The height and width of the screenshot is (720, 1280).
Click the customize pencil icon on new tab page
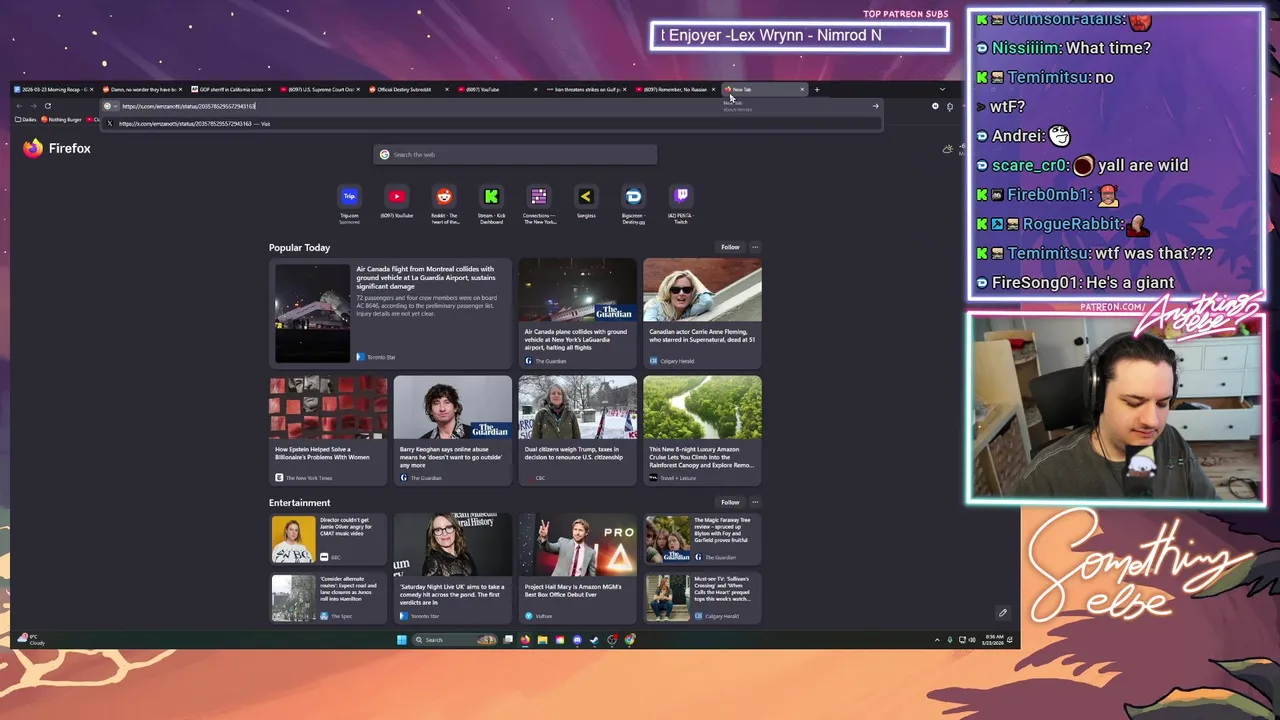click(1002, 613)
